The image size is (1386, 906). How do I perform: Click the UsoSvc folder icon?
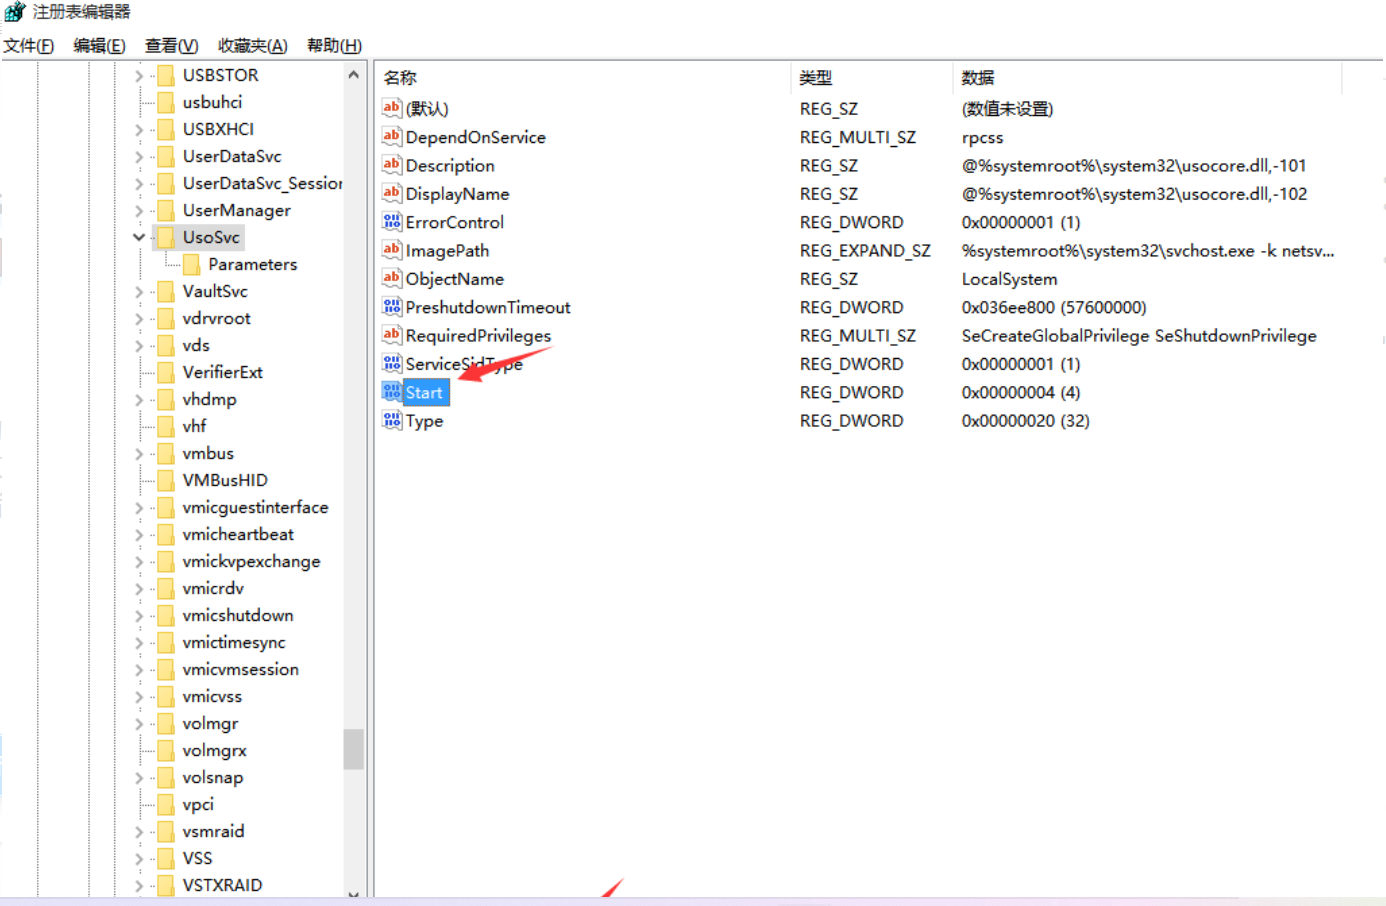click(x=166, y=237)
